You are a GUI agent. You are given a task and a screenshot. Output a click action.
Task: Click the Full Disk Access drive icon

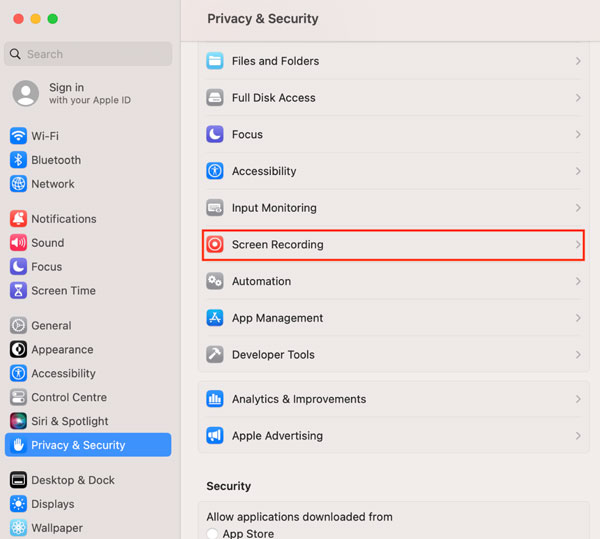[x=215, y=98]
